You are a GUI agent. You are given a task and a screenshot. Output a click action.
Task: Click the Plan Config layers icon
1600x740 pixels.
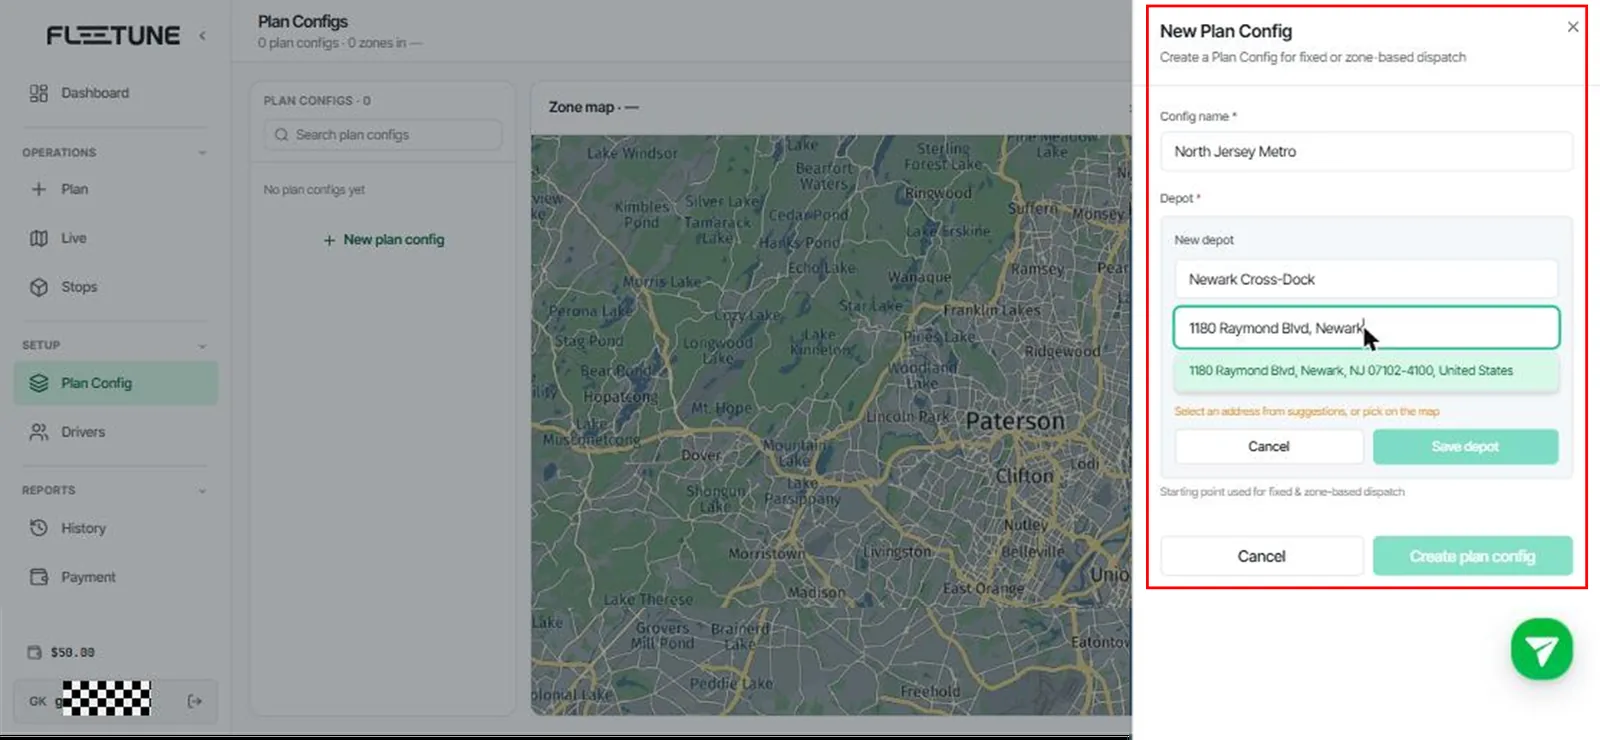(39, 383)
